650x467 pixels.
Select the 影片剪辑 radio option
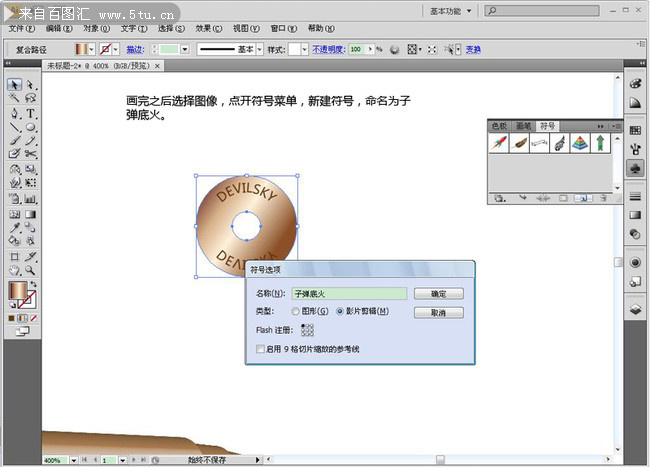click(x=341, y=312)
